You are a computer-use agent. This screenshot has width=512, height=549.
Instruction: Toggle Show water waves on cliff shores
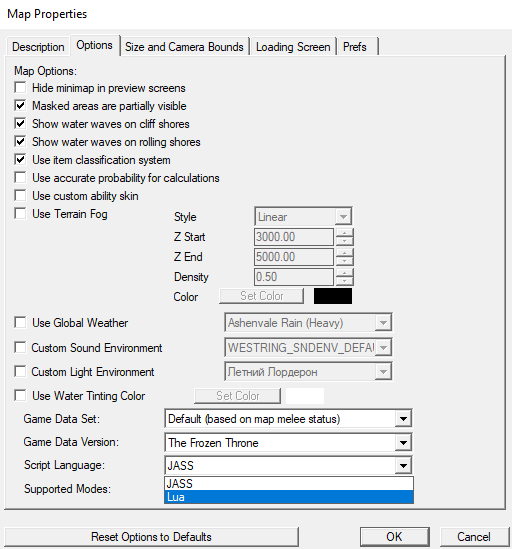(20, 123)
